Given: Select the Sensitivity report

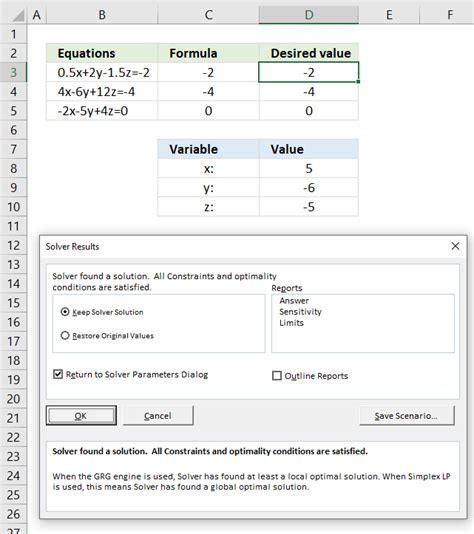Looking at the screenshot, I should coord(300,312).
